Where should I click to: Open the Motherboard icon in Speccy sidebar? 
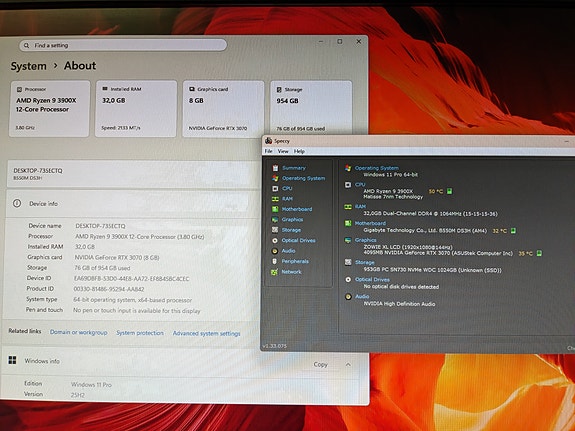[x=275, y=209]
